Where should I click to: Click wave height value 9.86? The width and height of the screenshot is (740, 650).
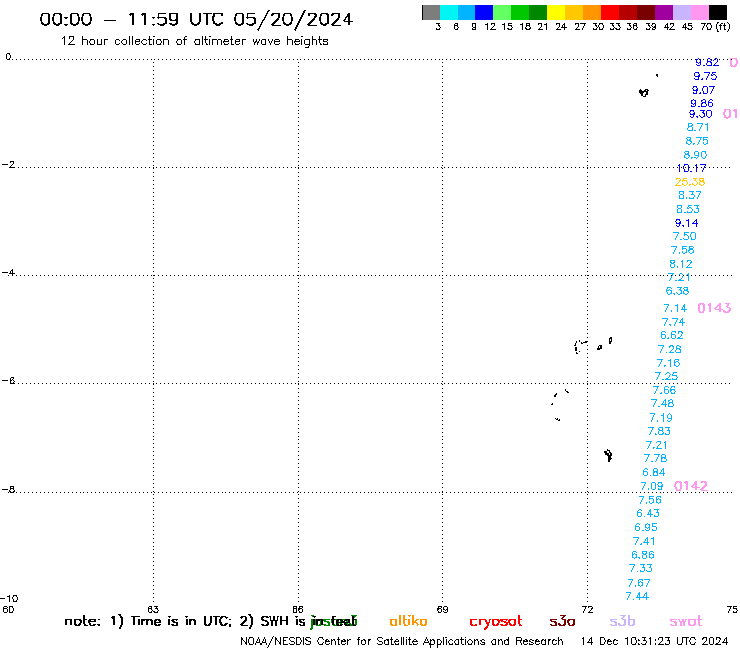coord(702,103)
